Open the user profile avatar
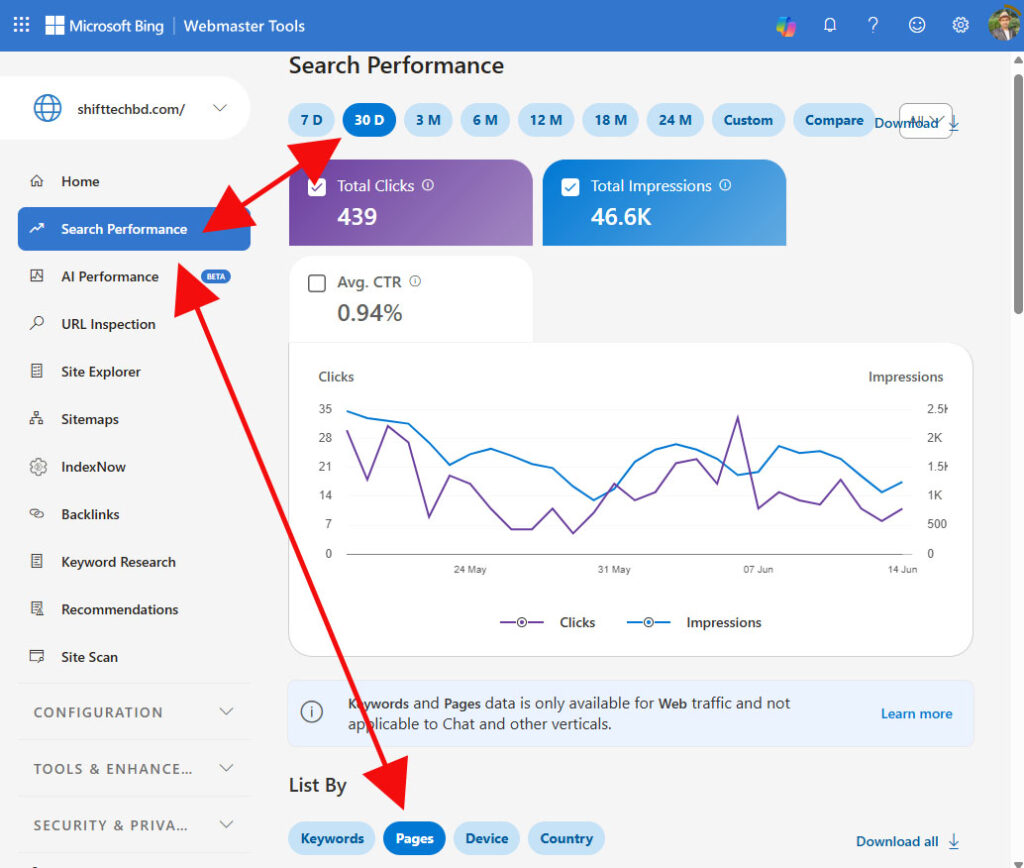Viewport: 1024px width, 868px height. click(x=1003, y=25)
